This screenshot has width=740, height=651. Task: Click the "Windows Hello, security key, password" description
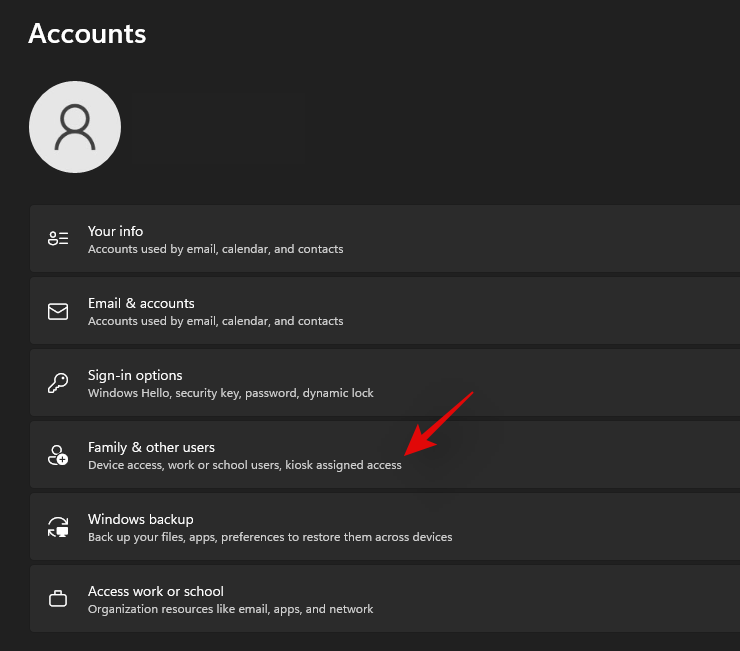click(x=230, y=393)
